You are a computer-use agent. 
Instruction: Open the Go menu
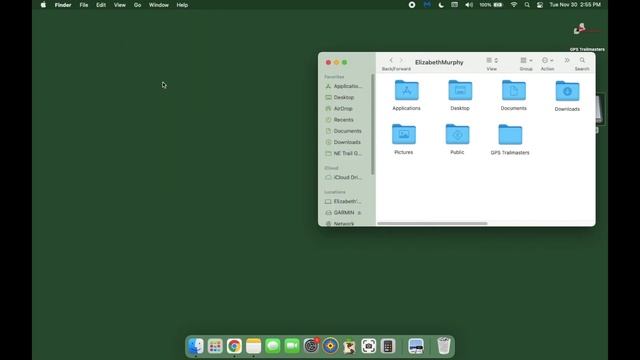tap(138, 5)
